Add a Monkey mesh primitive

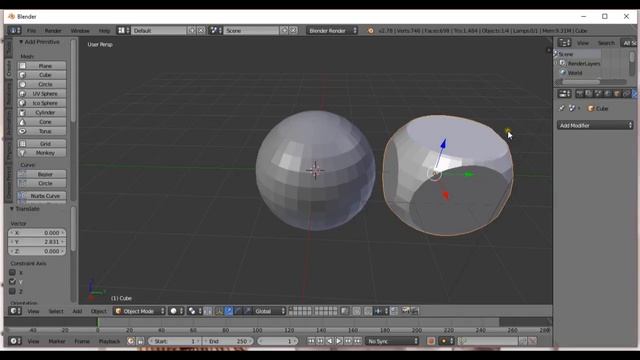(42, 153)
